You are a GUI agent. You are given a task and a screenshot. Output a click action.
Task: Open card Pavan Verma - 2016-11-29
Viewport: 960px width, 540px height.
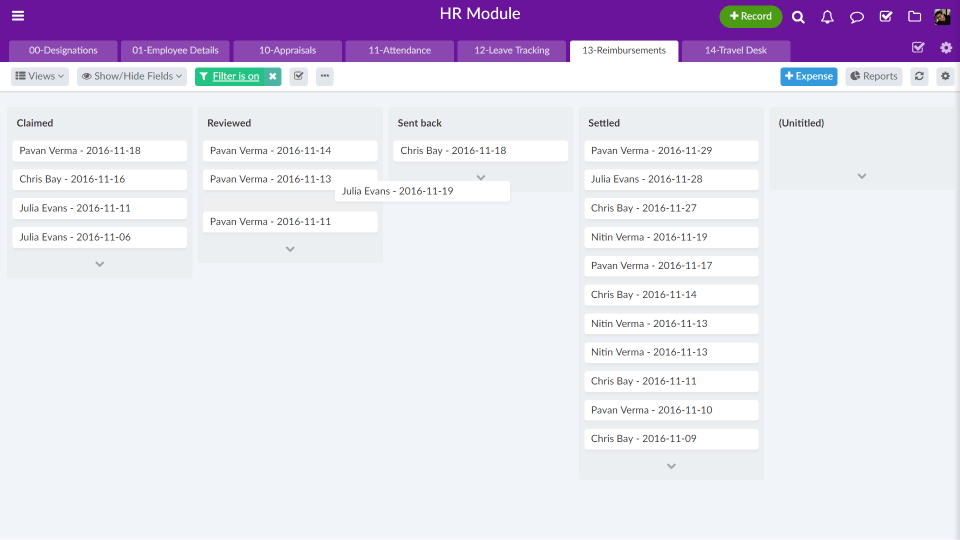coord(671,151)
